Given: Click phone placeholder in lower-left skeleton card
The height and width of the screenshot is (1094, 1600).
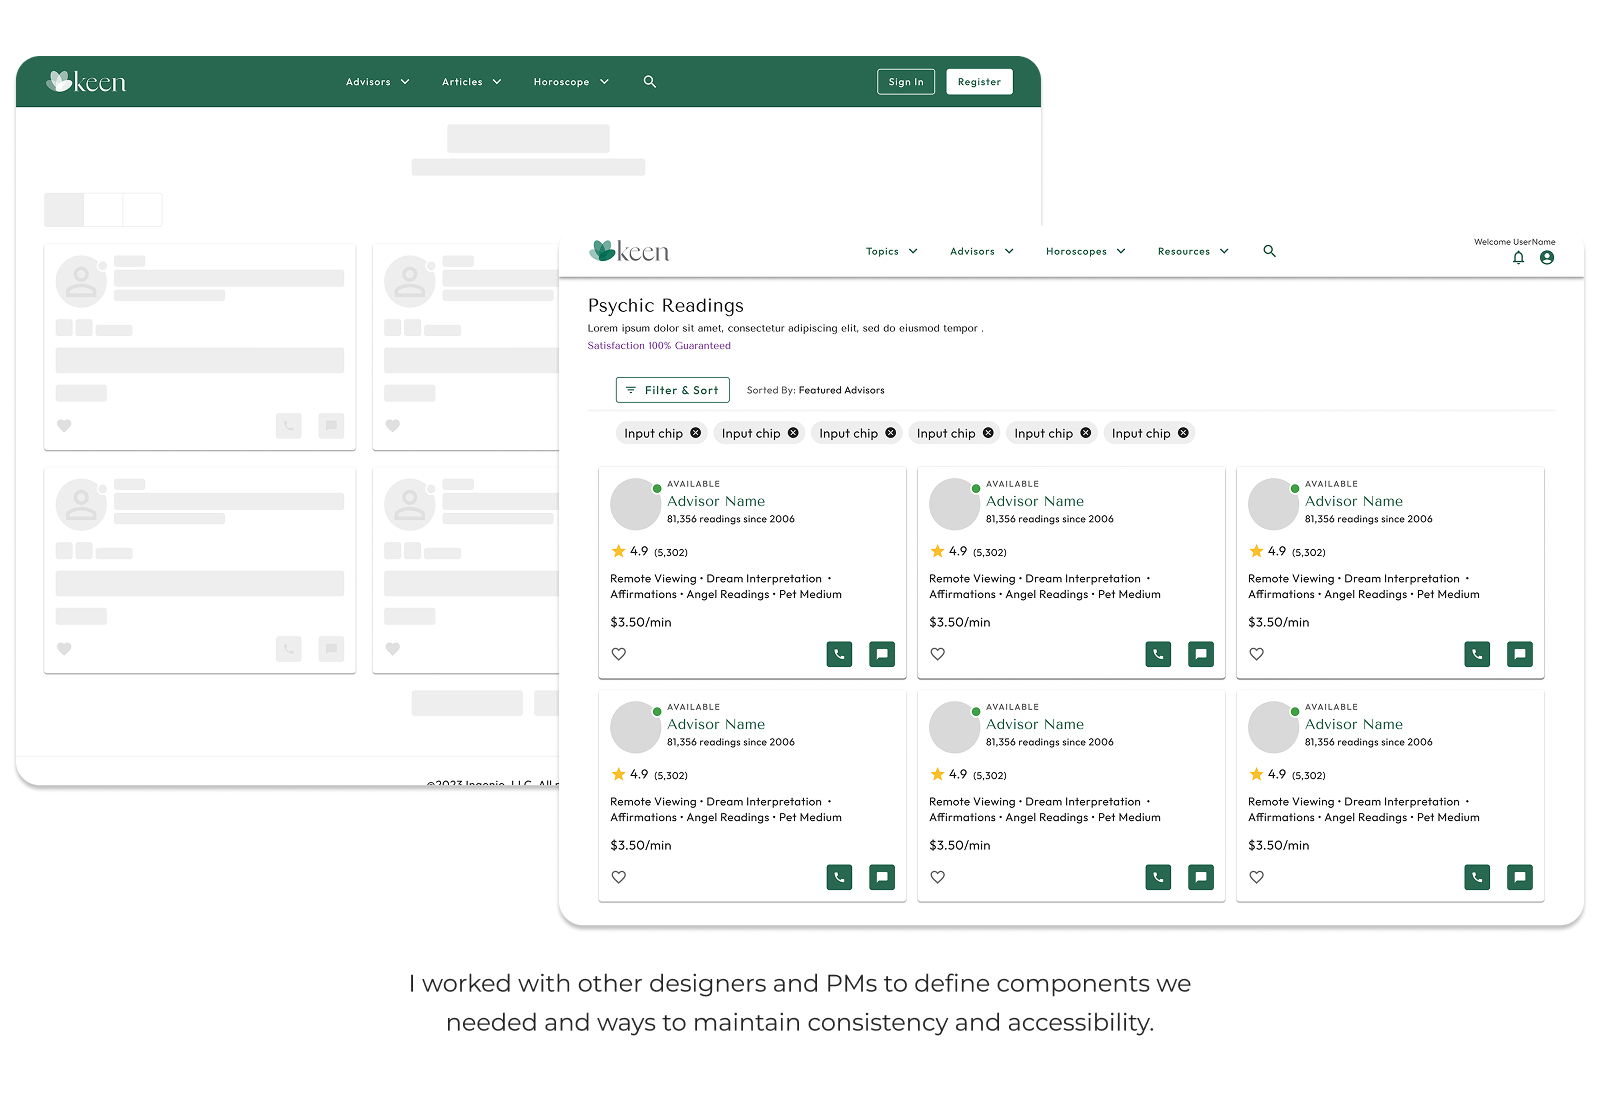Looking at the screenshot, I should 288,649.
